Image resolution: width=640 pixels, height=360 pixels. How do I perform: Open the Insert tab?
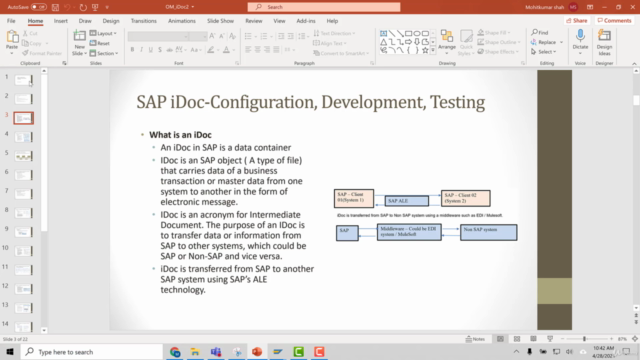click(x=61, y=21)
